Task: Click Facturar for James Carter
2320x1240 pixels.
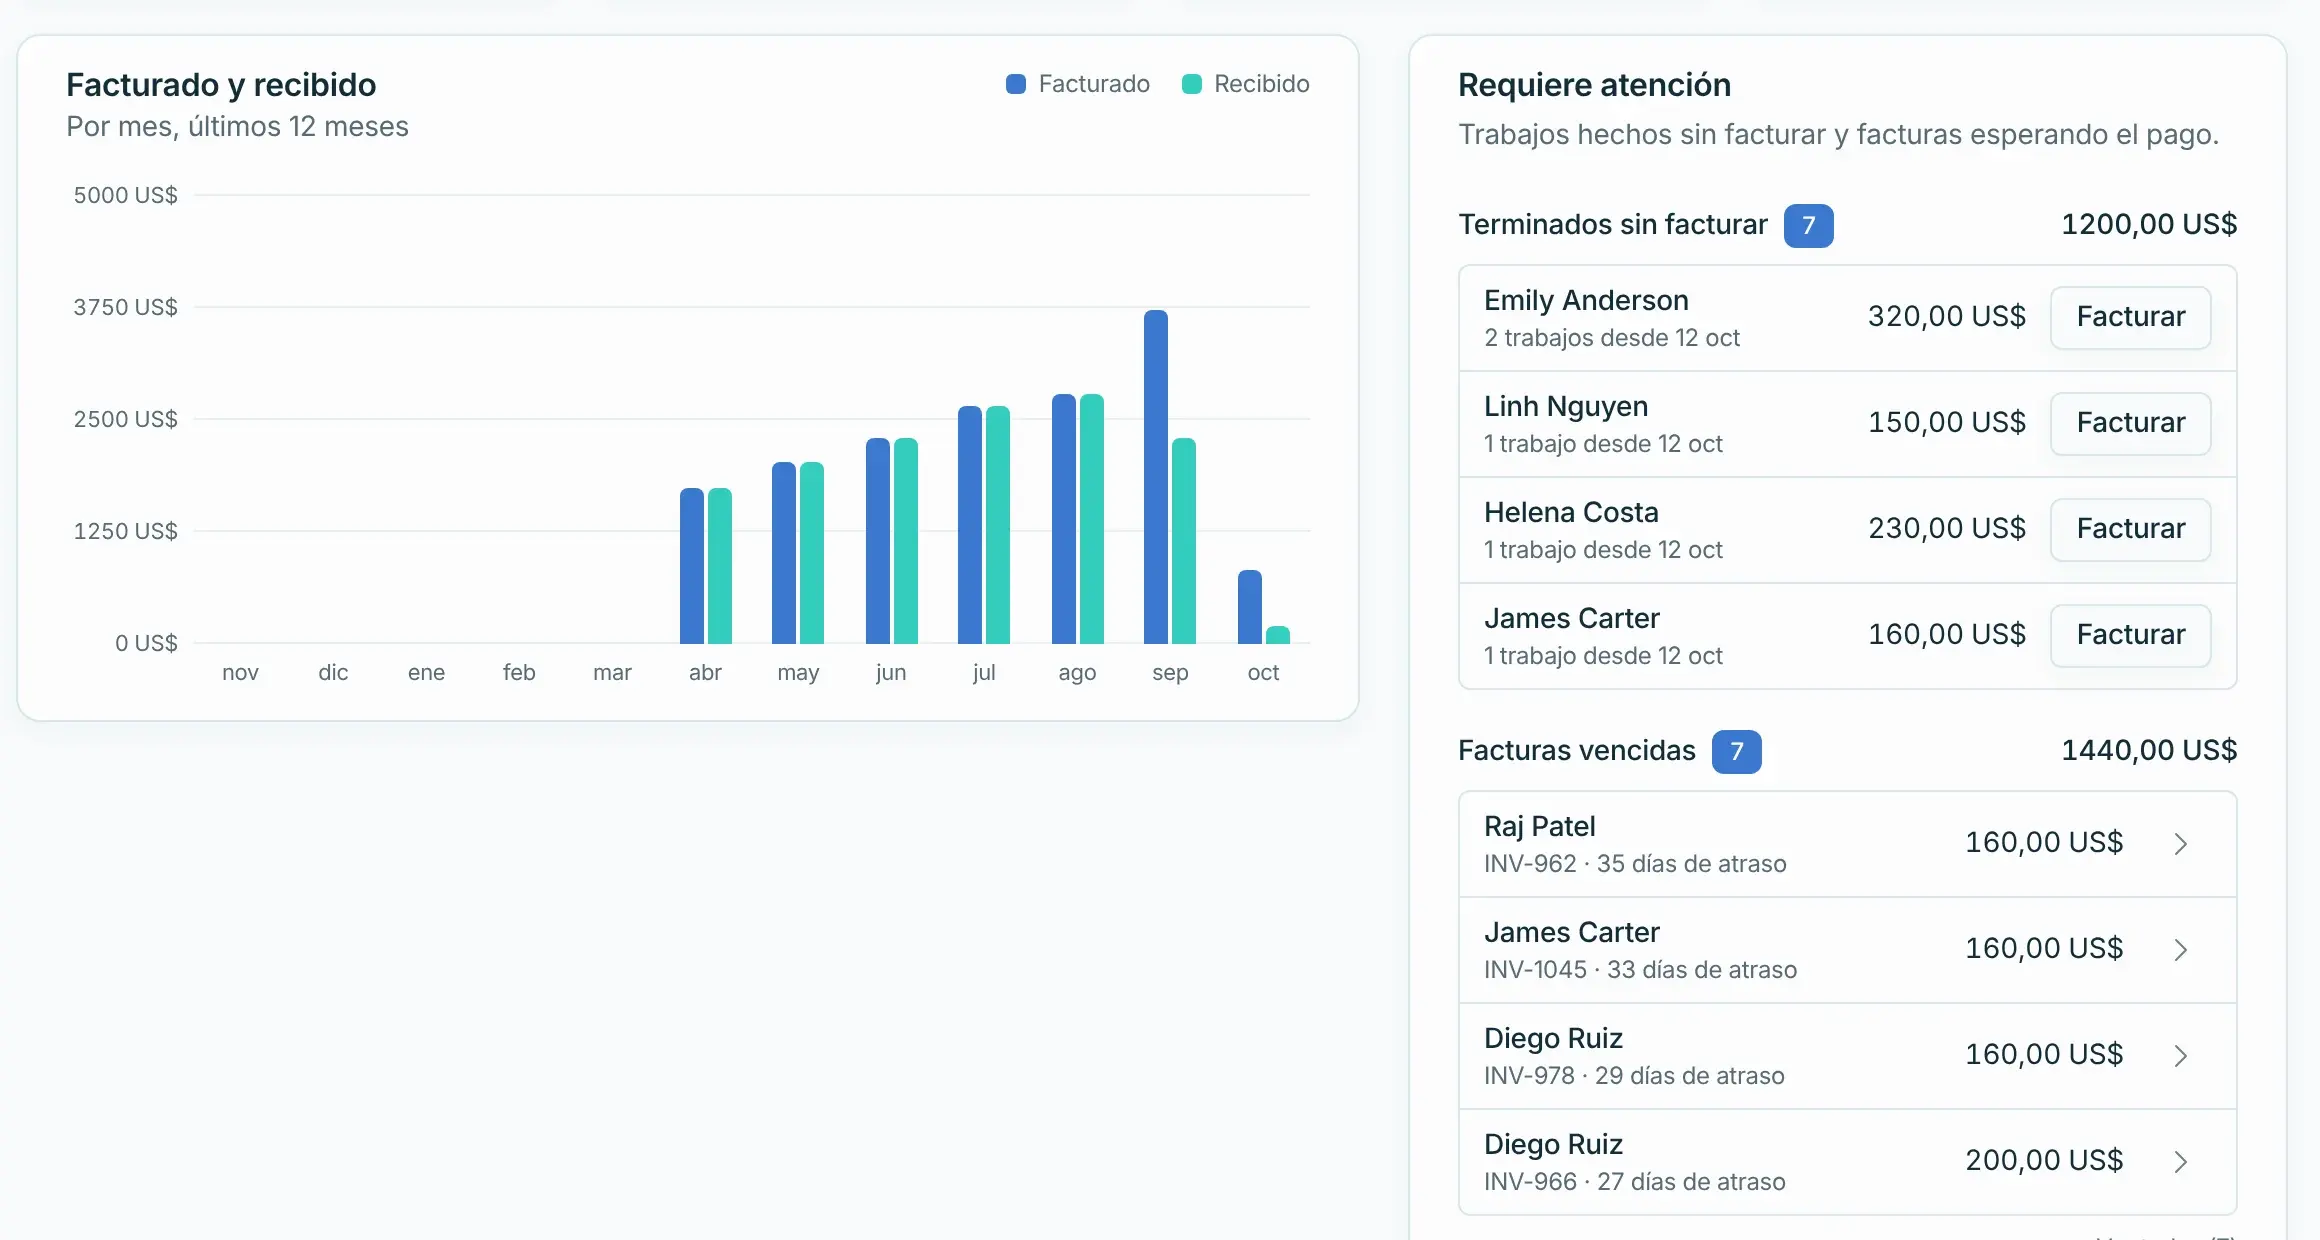Action: (x=2130, y=636)
